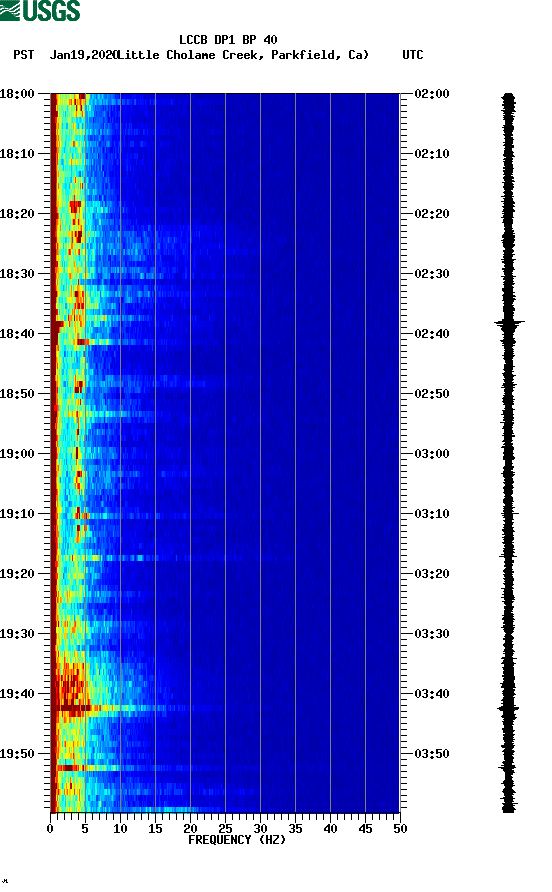Image resolution: width=552 pixels, height=892 pixels.
Task: Click the 20 Hz tick label
Action: pos(190,829)
